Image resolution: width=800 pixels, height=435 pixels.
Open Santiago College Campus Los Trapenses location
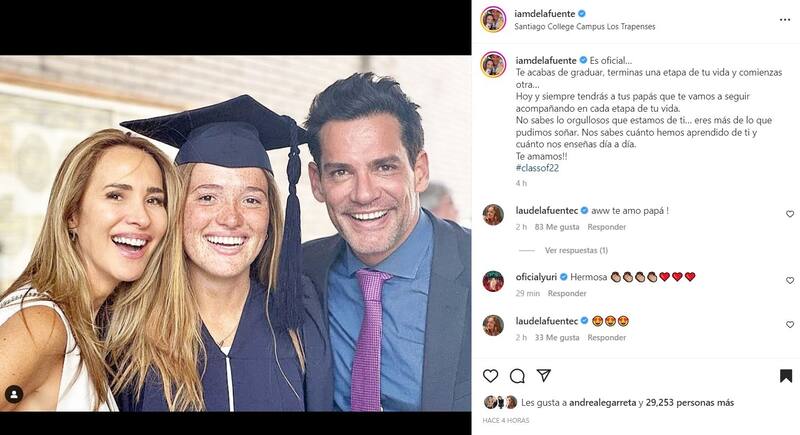(x=585, y=27)
